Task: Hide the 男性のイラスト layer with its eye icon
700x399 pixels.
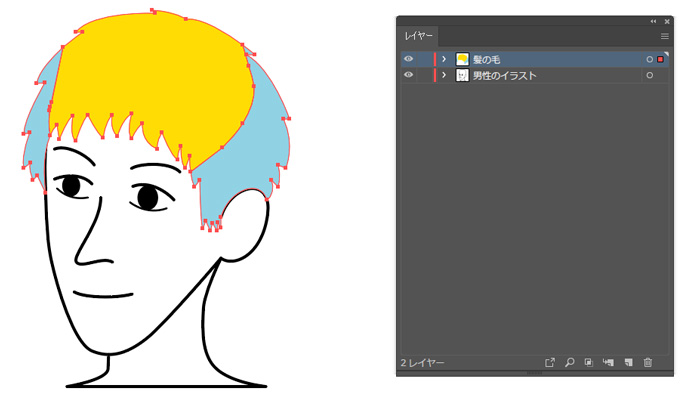Action: point(408,75)
